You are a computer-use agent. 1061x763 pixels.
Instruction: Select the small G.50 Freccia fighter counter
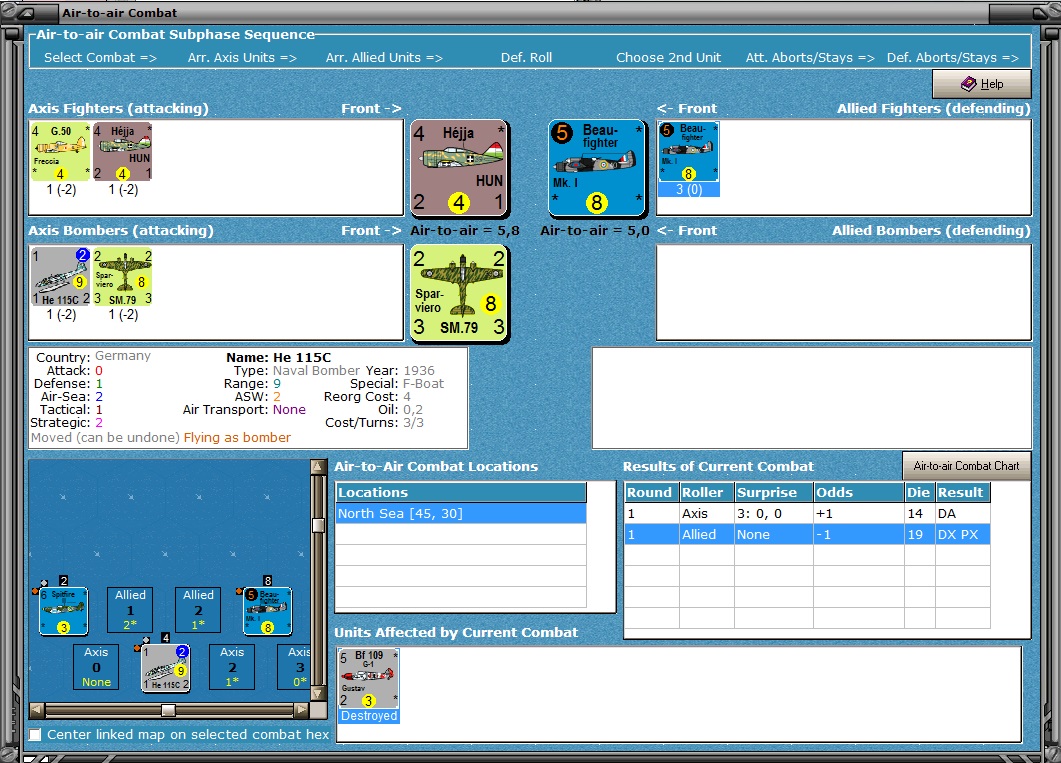click(x=60, y=152)
